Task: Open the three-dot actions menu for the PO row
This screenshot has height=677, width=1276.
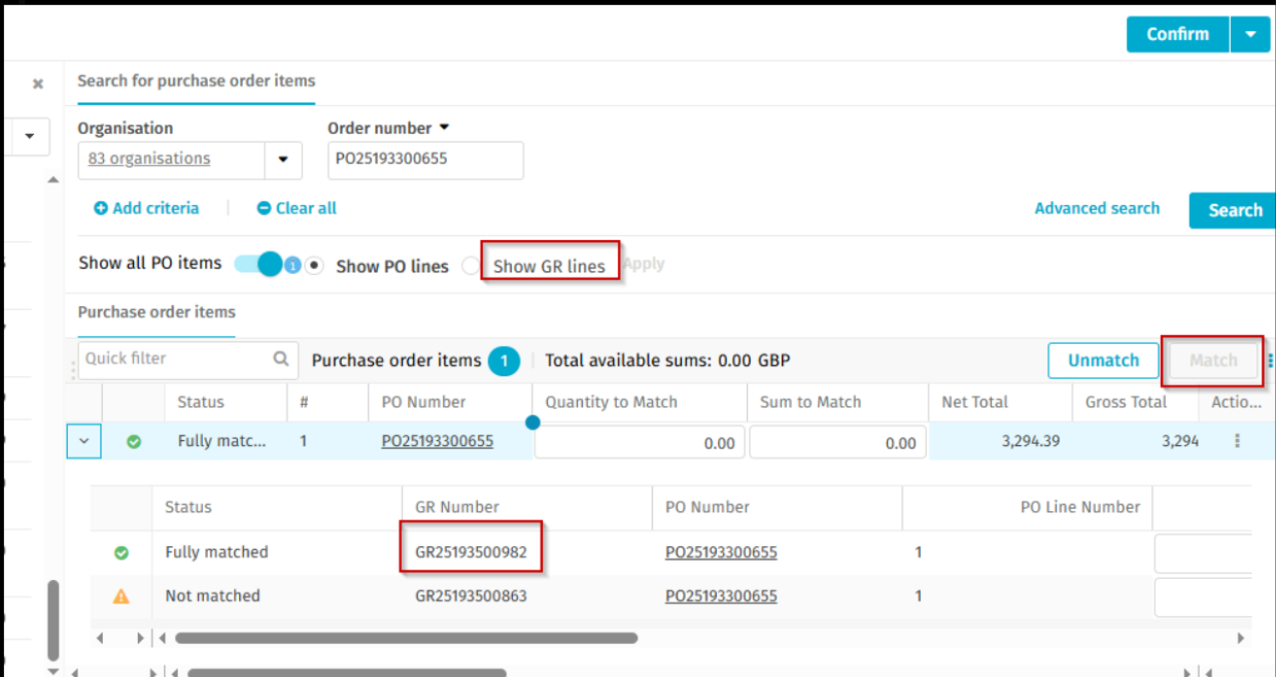Action: 1237,441
